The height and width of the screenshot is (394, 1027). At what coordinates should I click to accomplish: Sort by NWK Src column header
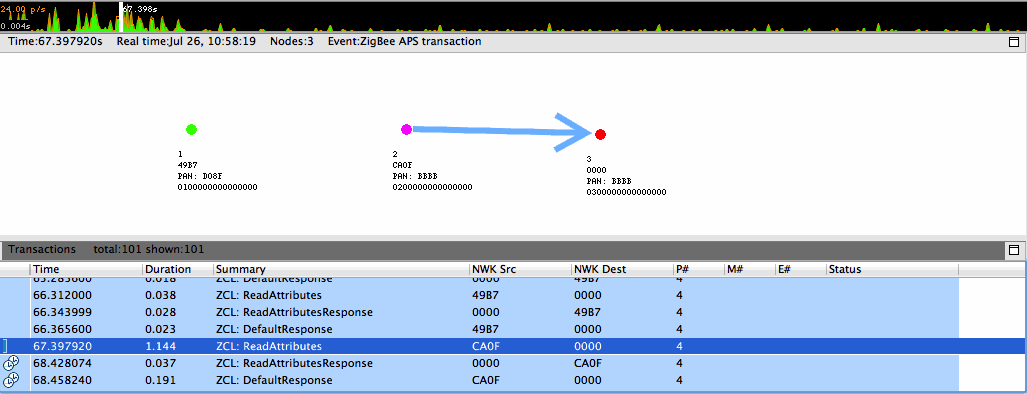[x=520, y=269]
